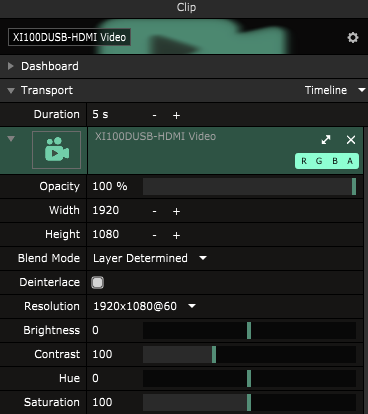Image resolution: width=368 pixels, height=414 pixels.
Task: Click the Opacity slider bar
Action: pyautogui.click(x=249, y=186)
